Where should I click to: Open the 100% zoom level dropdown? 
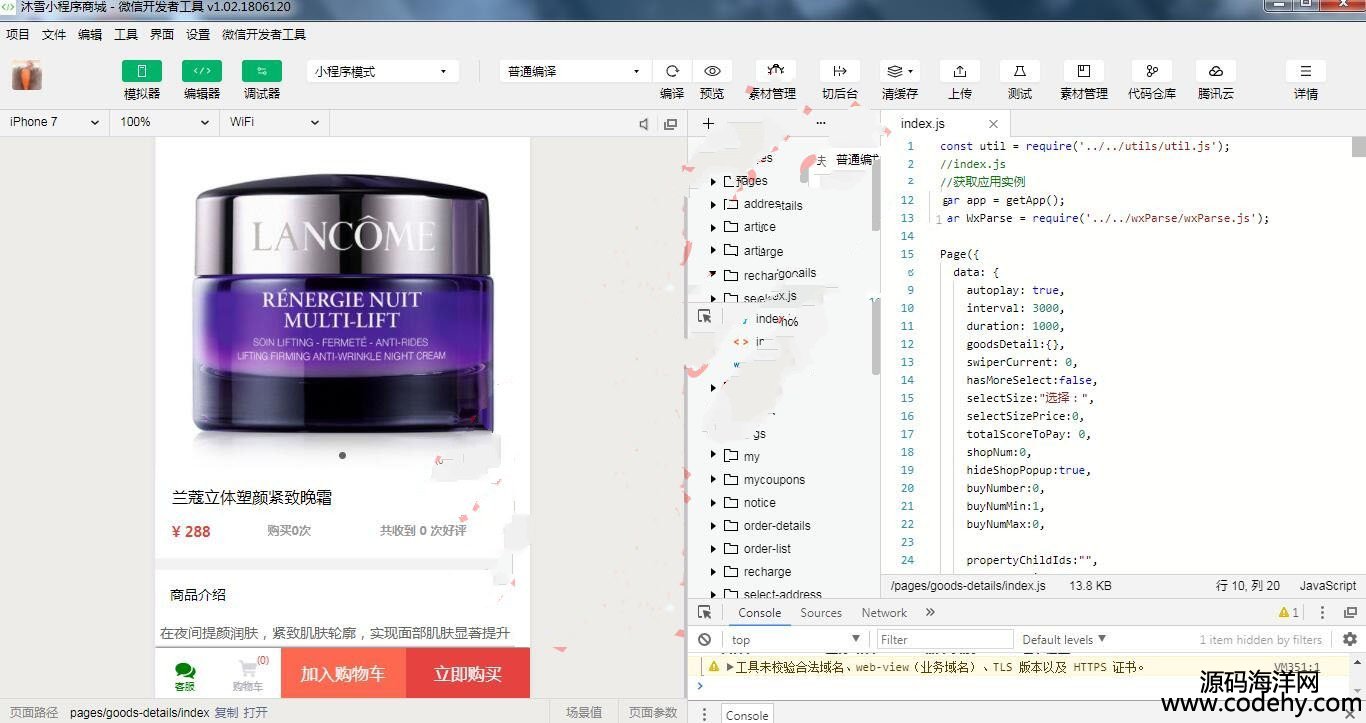[165, 122]
